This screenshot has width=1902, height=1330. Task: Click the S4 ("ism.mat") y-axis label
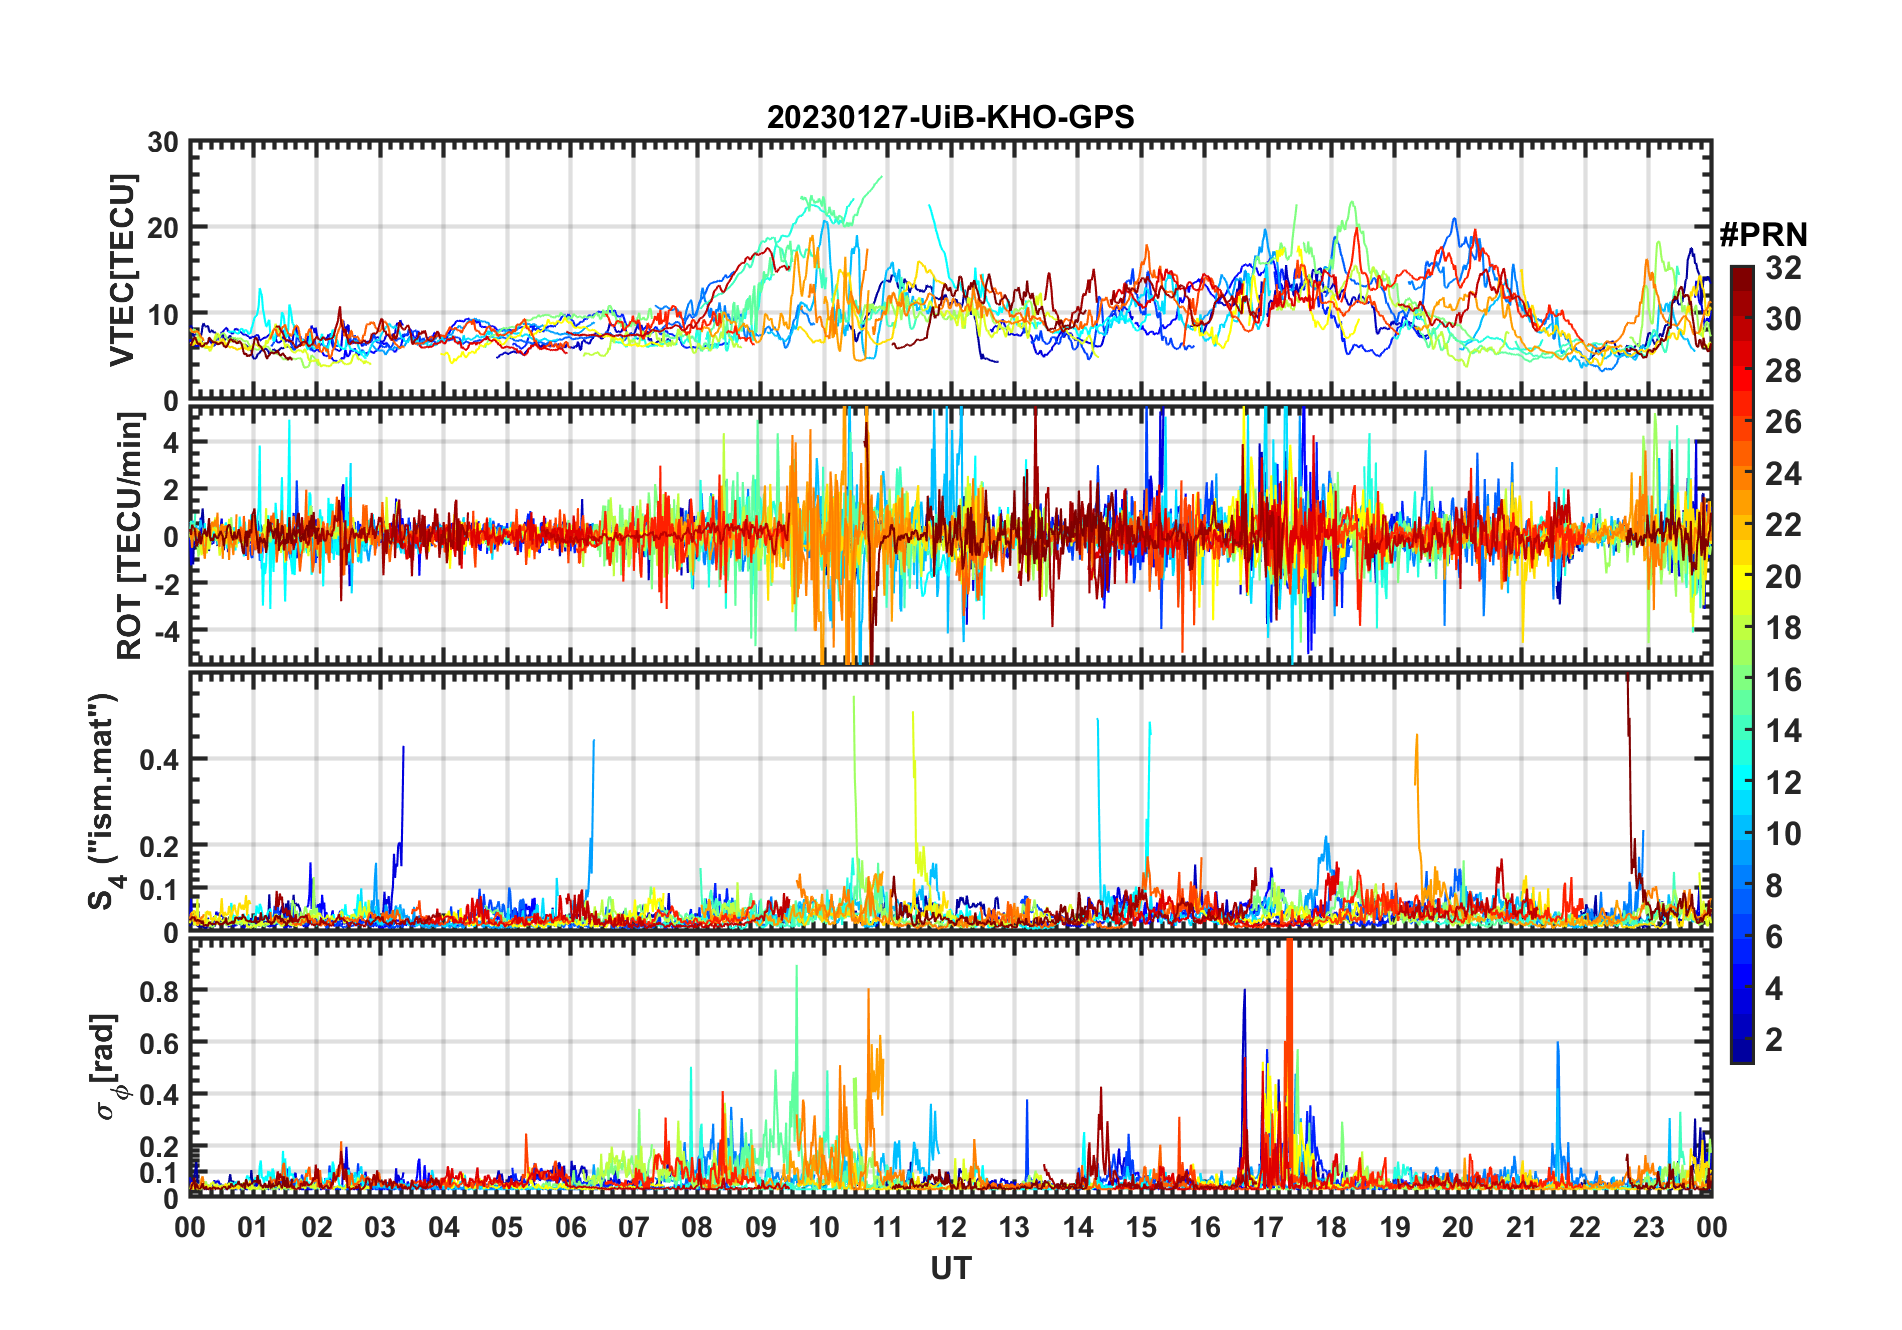coord(104,802)
